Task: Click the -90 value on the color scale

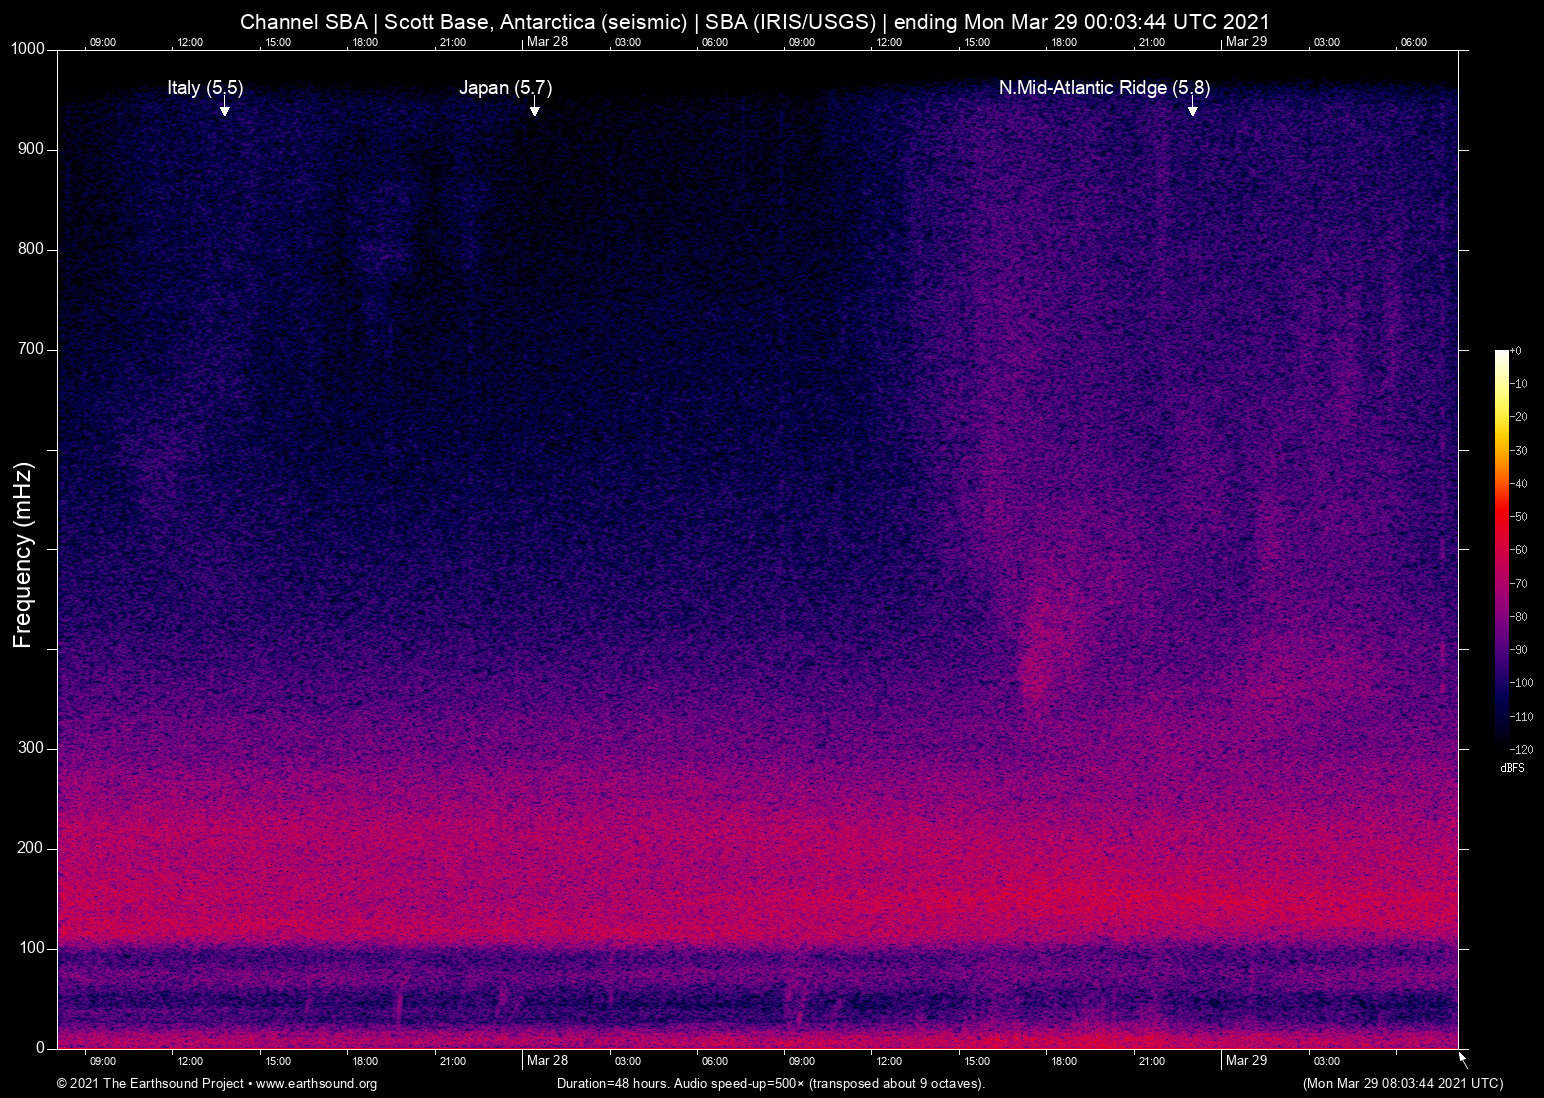Action: [1519, 650]
